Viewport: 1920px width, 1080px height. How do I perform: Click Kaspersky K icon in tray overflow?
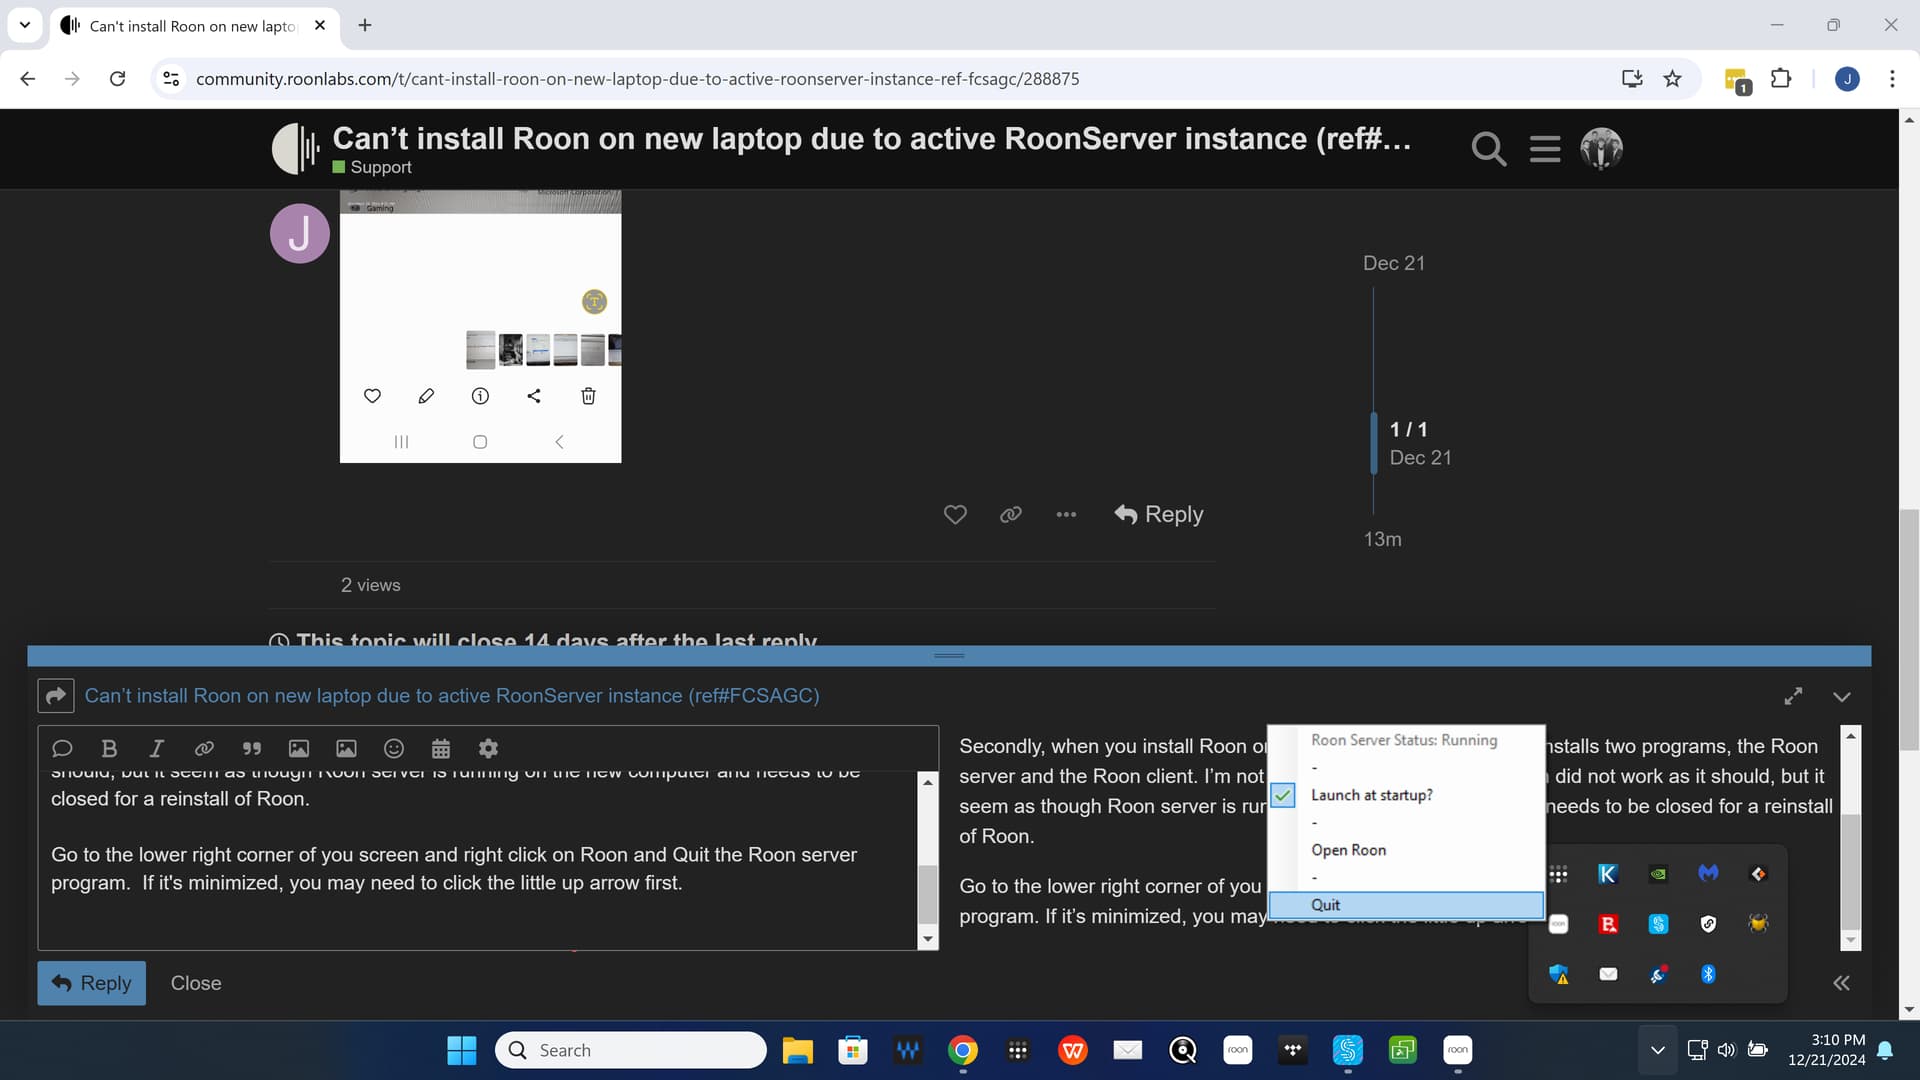pos(1608,874)
